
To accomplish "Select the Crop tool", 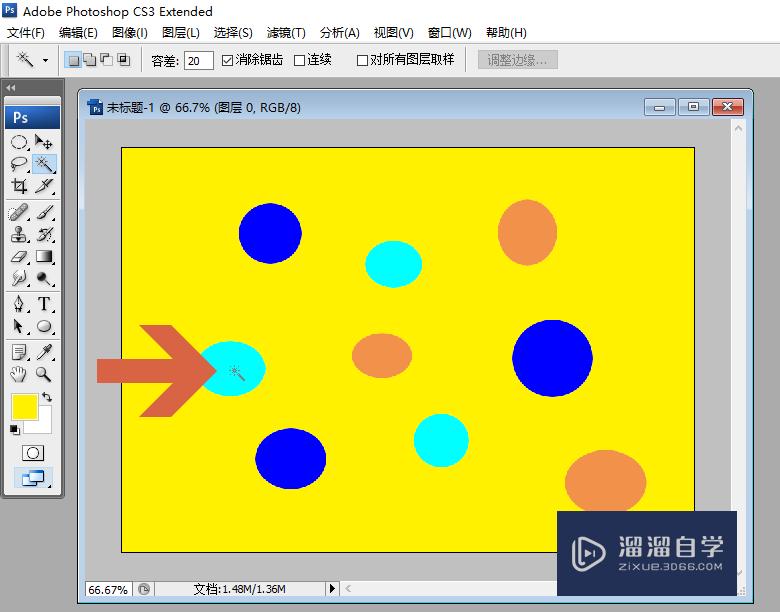I will (19, 186).
